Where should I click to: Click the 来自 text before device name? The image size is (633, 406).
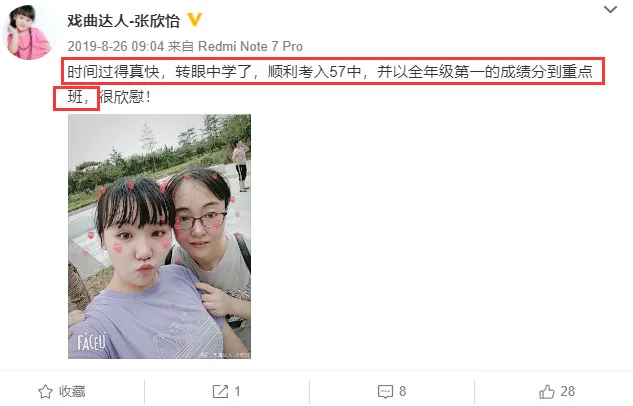[x=181, y=46]
